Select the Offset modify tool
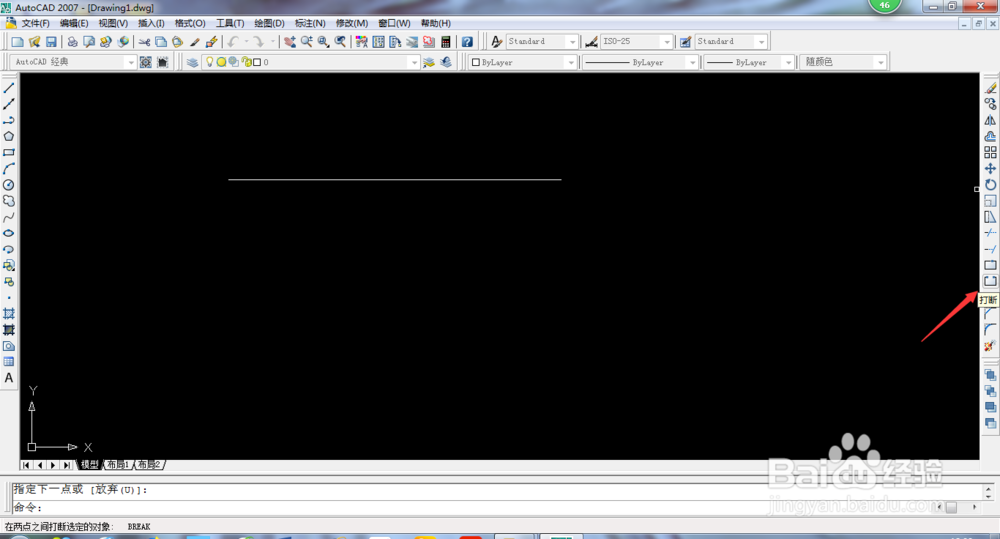This screenshot has width=1000, height=539. 990,137
